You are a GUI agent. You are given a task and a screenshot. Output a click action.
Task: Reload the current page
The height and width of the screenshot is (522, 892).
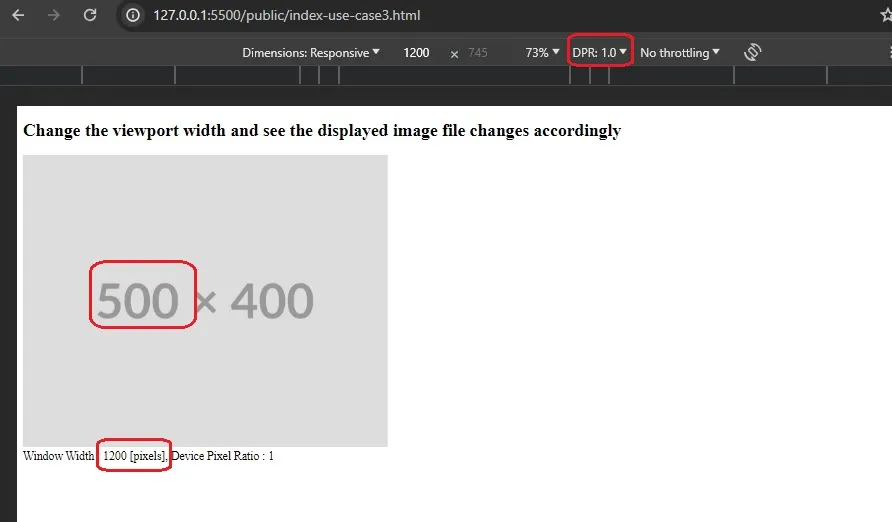90,16
